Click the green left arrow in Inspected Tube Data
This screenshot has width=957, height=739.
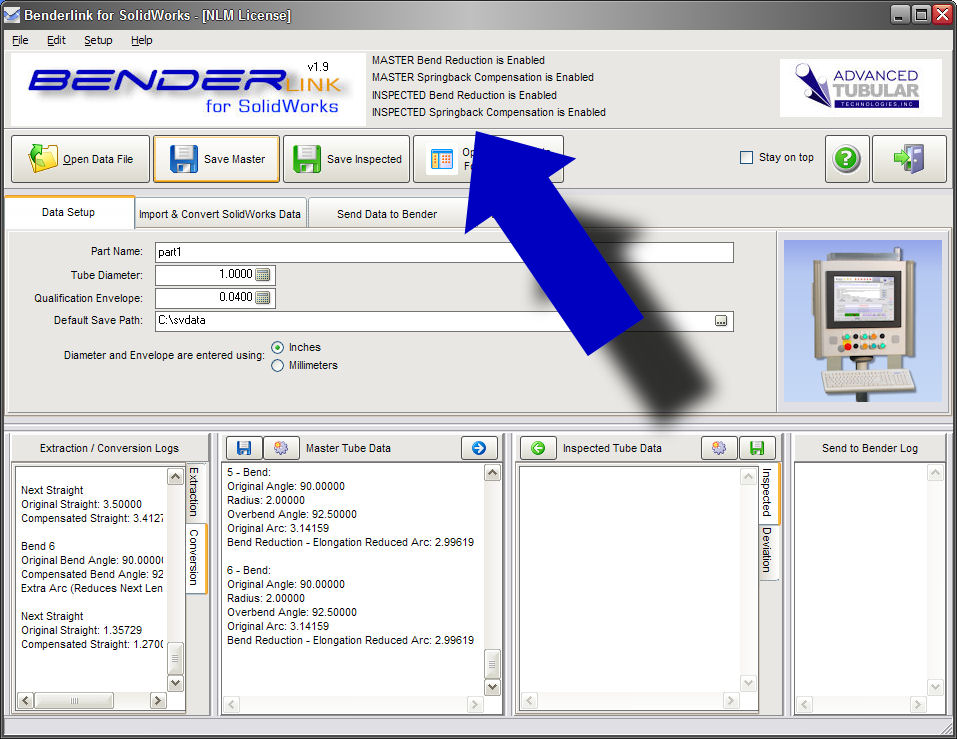pos(538,448)
